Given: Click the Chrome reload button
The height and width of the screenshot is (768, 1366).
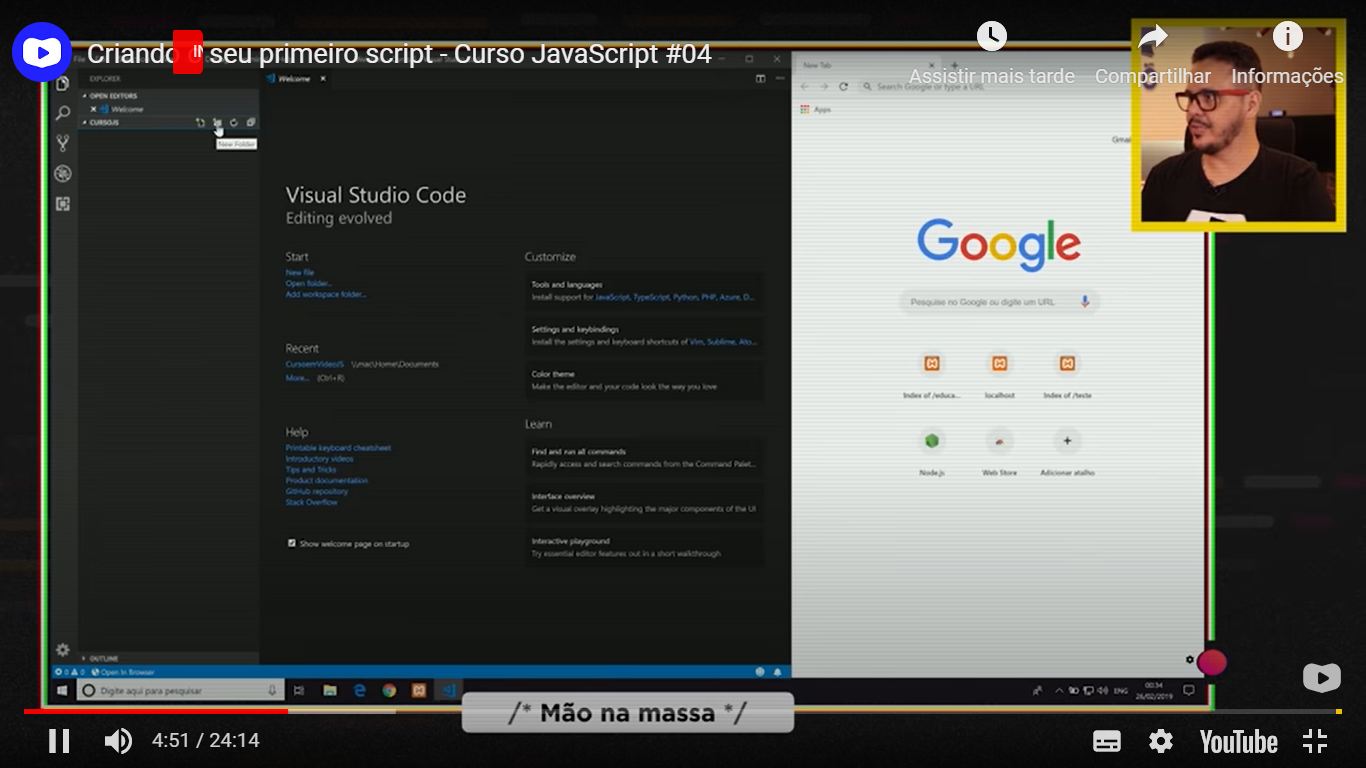Looking at the screenshot, I should click(x=843, y=87).
